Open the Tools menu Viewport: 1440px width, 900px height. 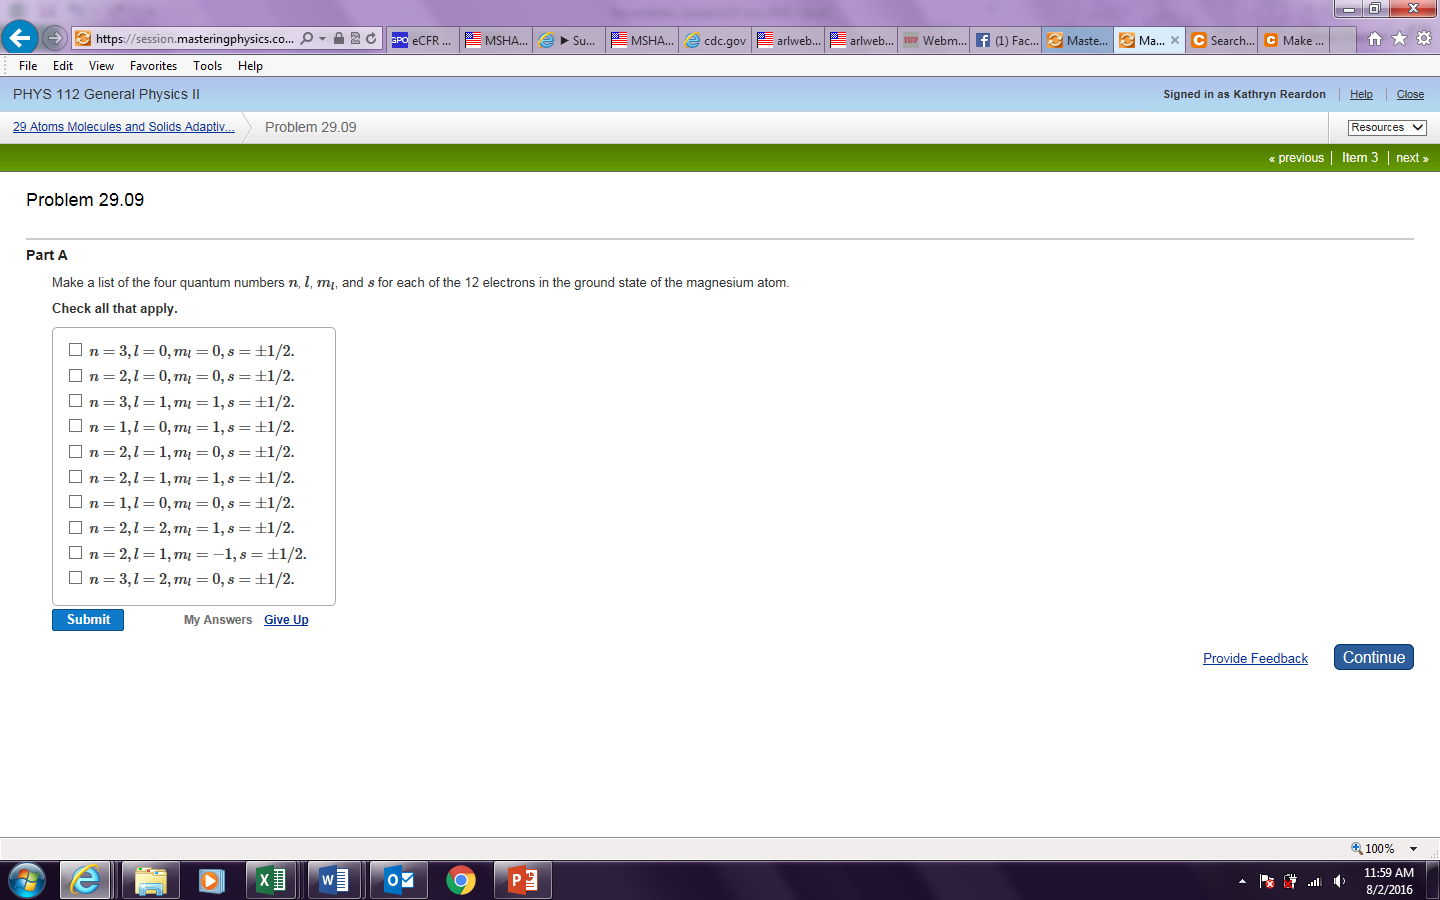click(x=207, y=65)
